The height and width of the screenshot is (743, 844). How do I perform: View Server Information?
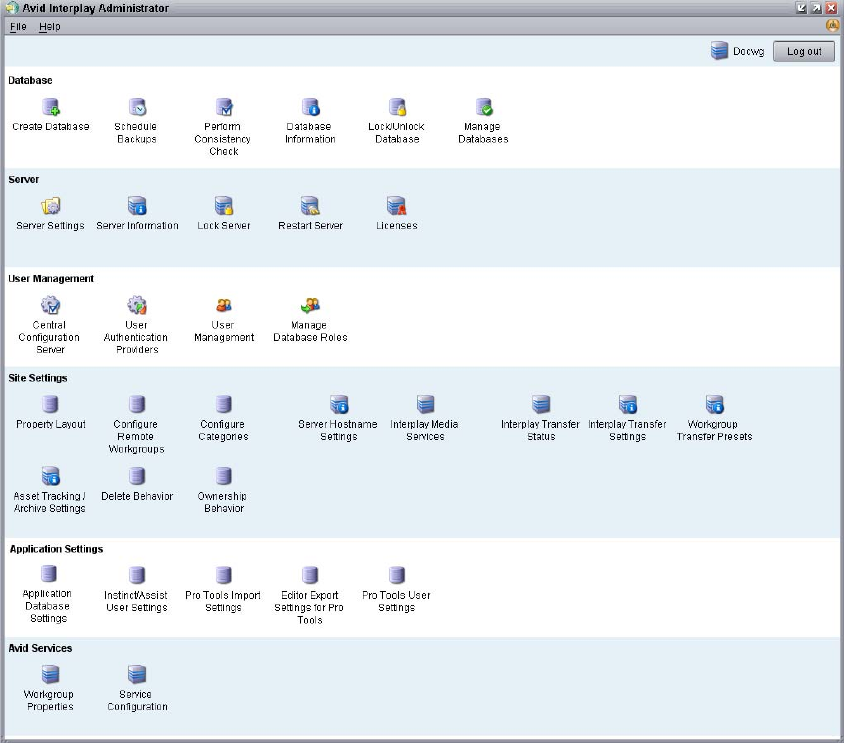(x=137, y=206)
